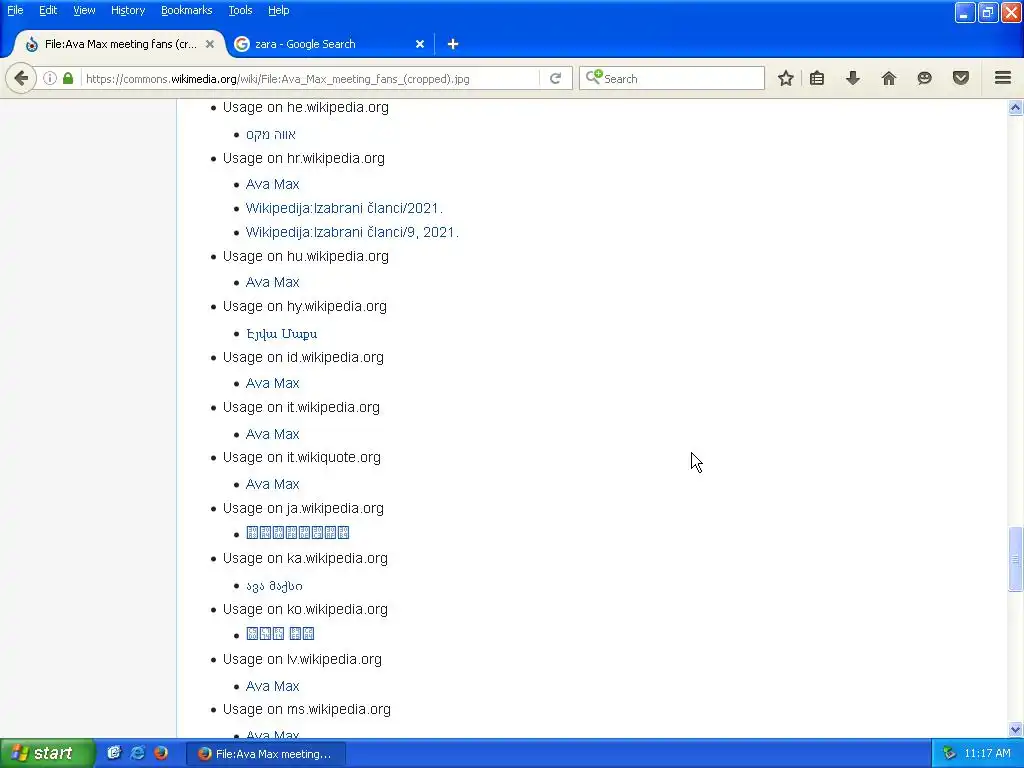
Task: Click the green padlock security icon
Action: (x=68, y=78)
